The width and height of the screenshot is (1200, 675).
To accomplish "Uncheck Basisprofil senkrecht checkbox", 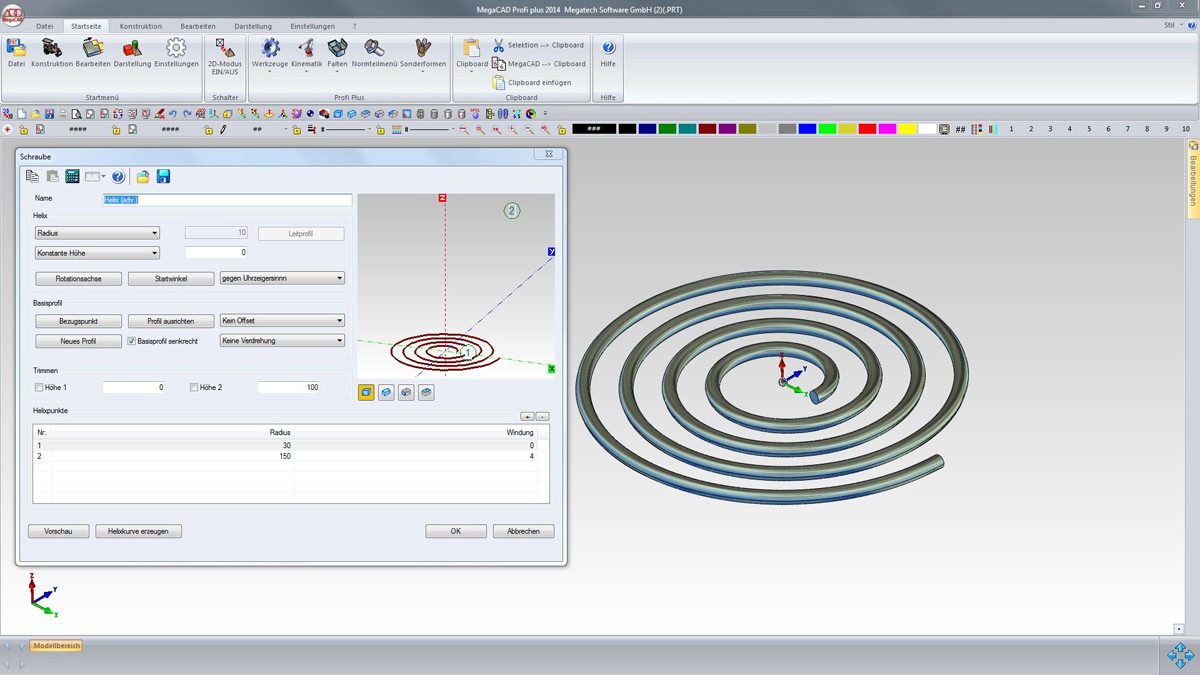I will [131, 341].
